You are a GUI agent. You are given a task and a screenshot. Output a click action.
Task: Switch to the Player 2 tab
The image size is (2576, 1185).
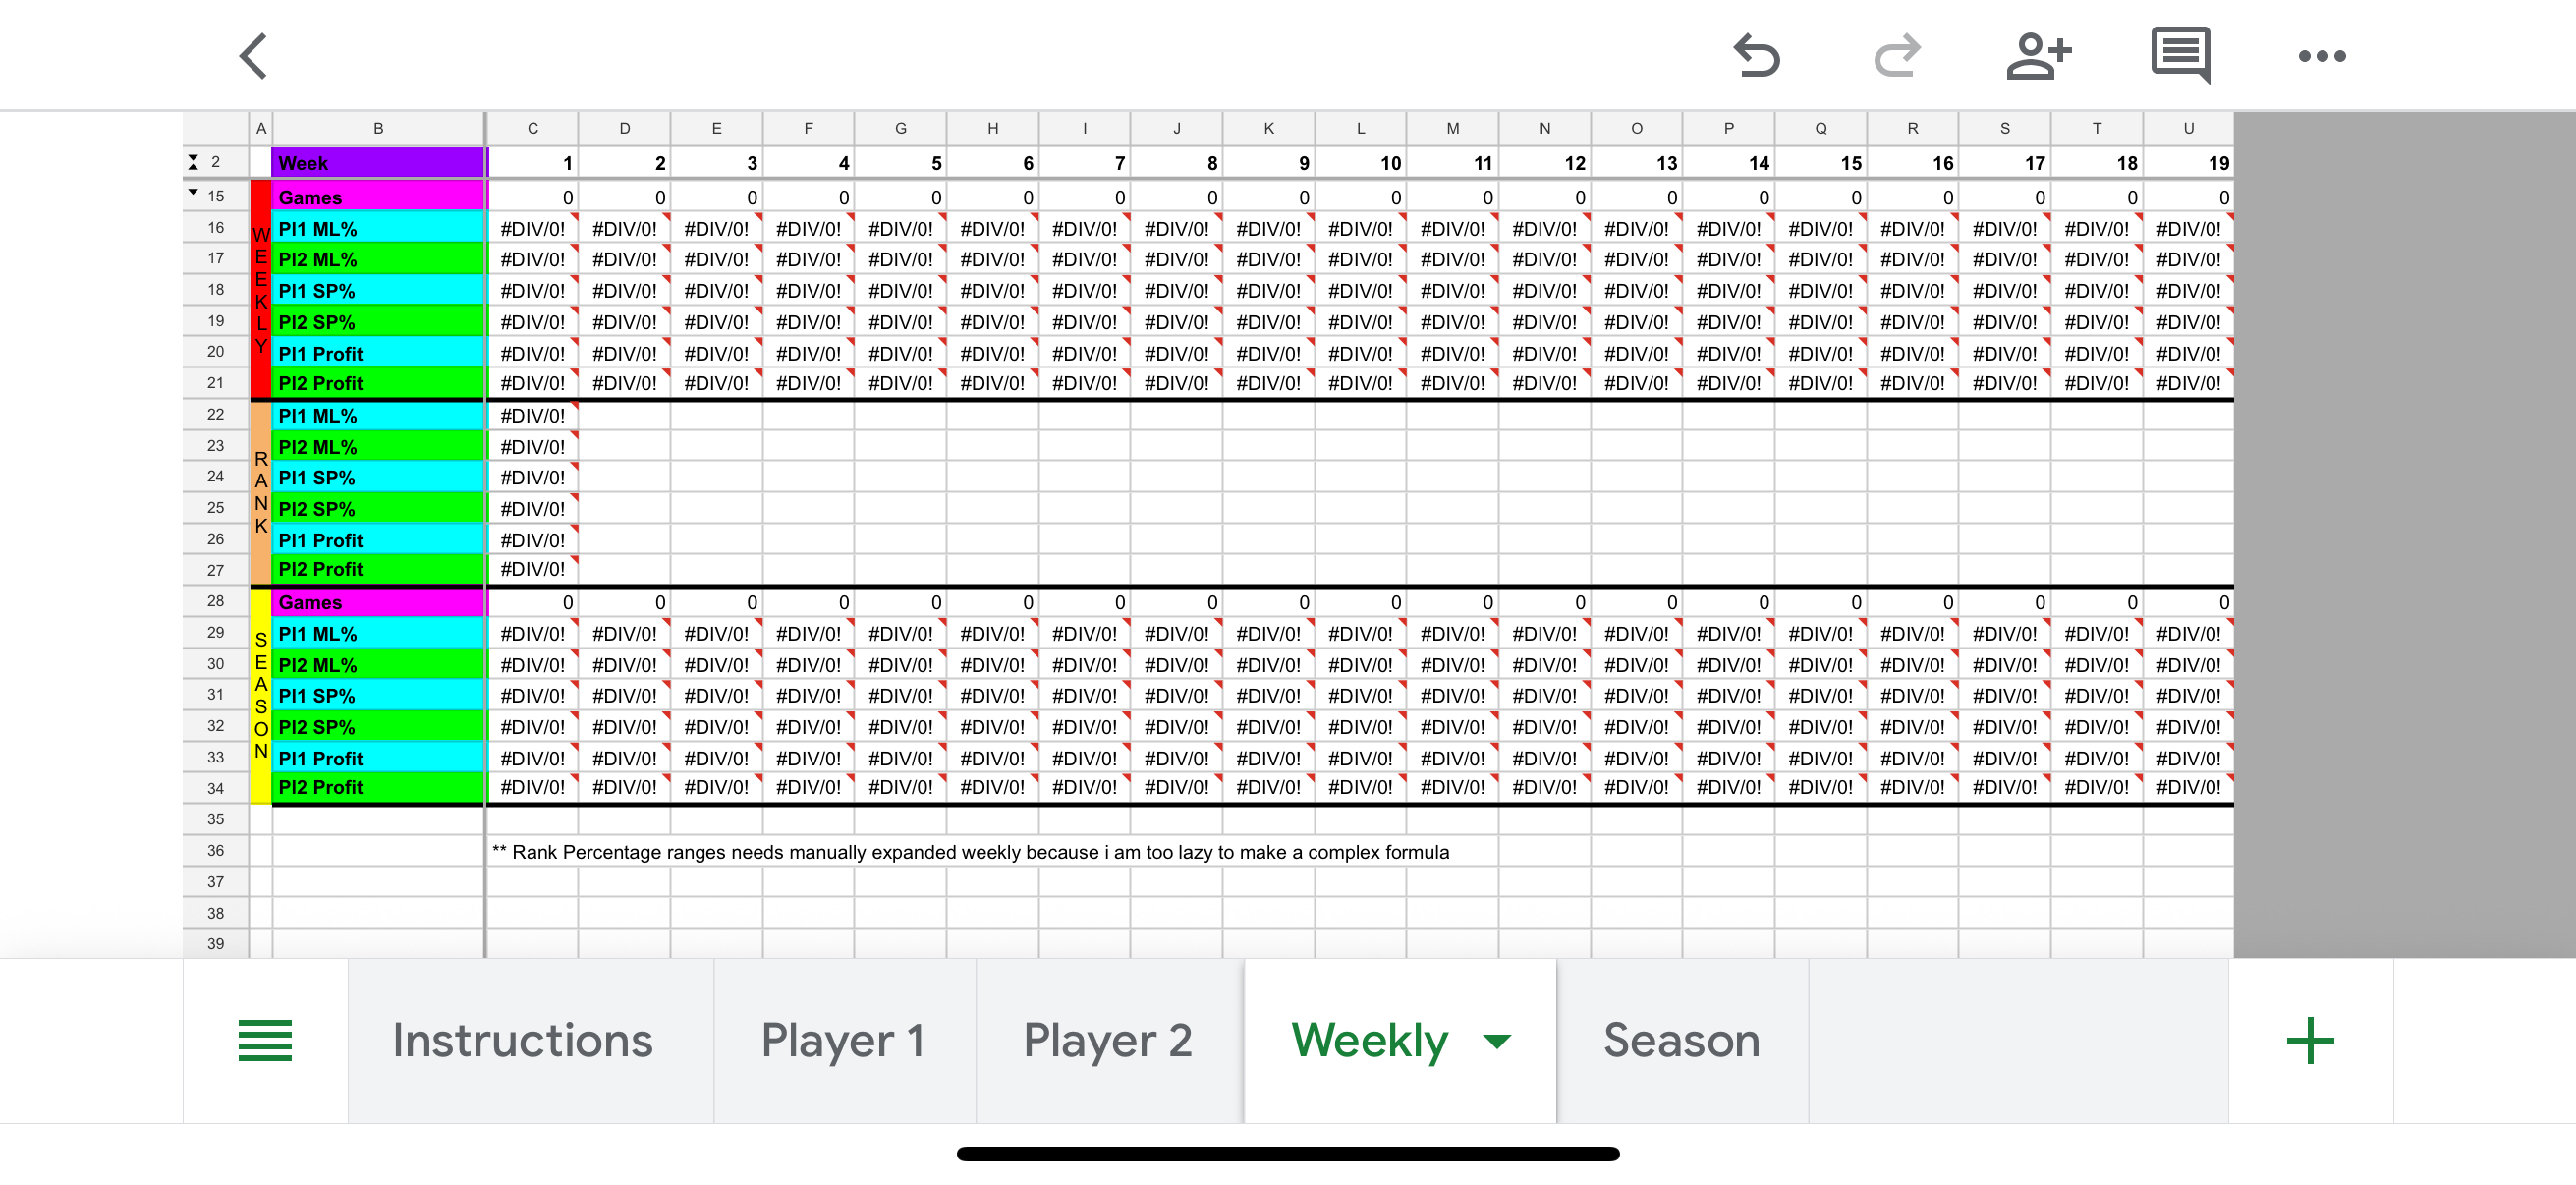[x=1109, y=1040]
